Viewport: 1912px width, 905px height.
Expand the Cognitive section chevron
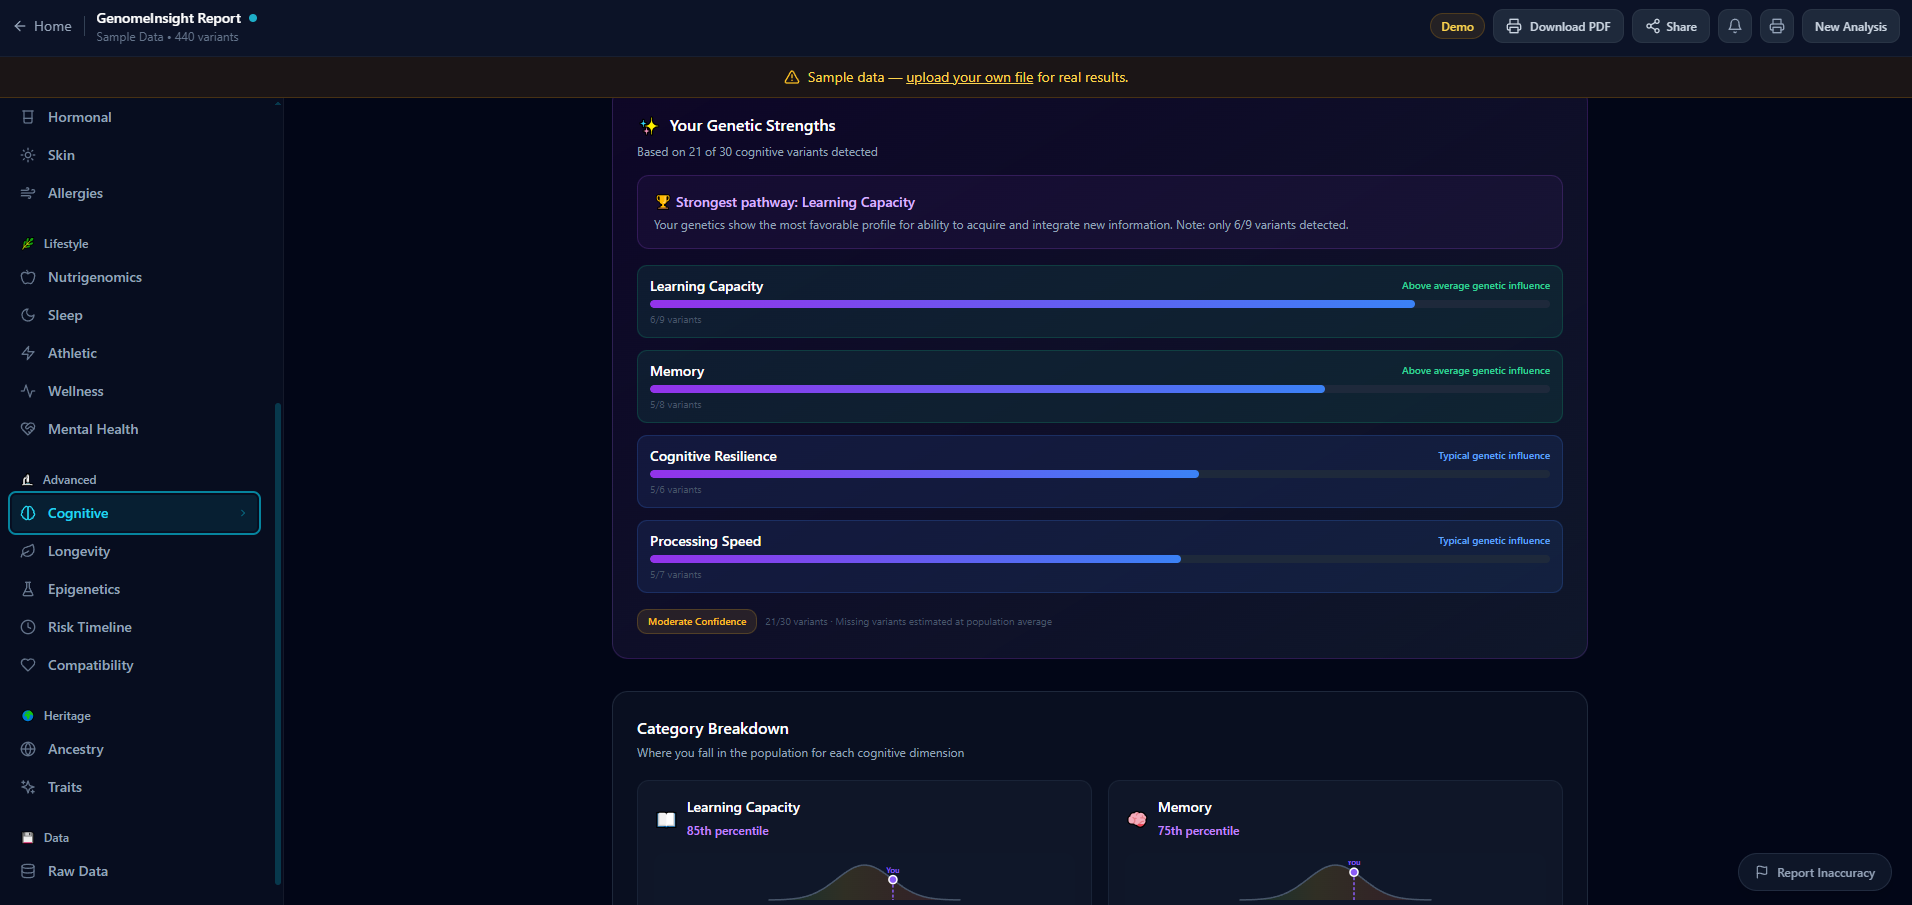point(243,513)
